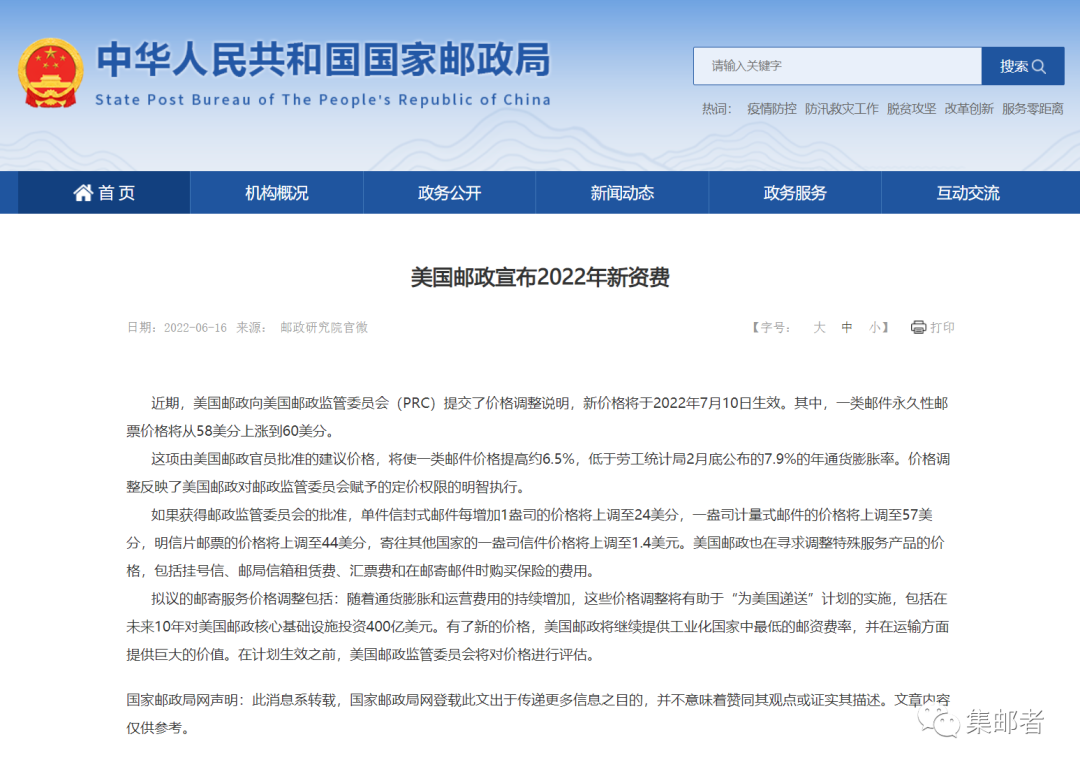Select the 政务服务 menu item
This screenshot has height=769, width=1080.
[x=795, y=193]
